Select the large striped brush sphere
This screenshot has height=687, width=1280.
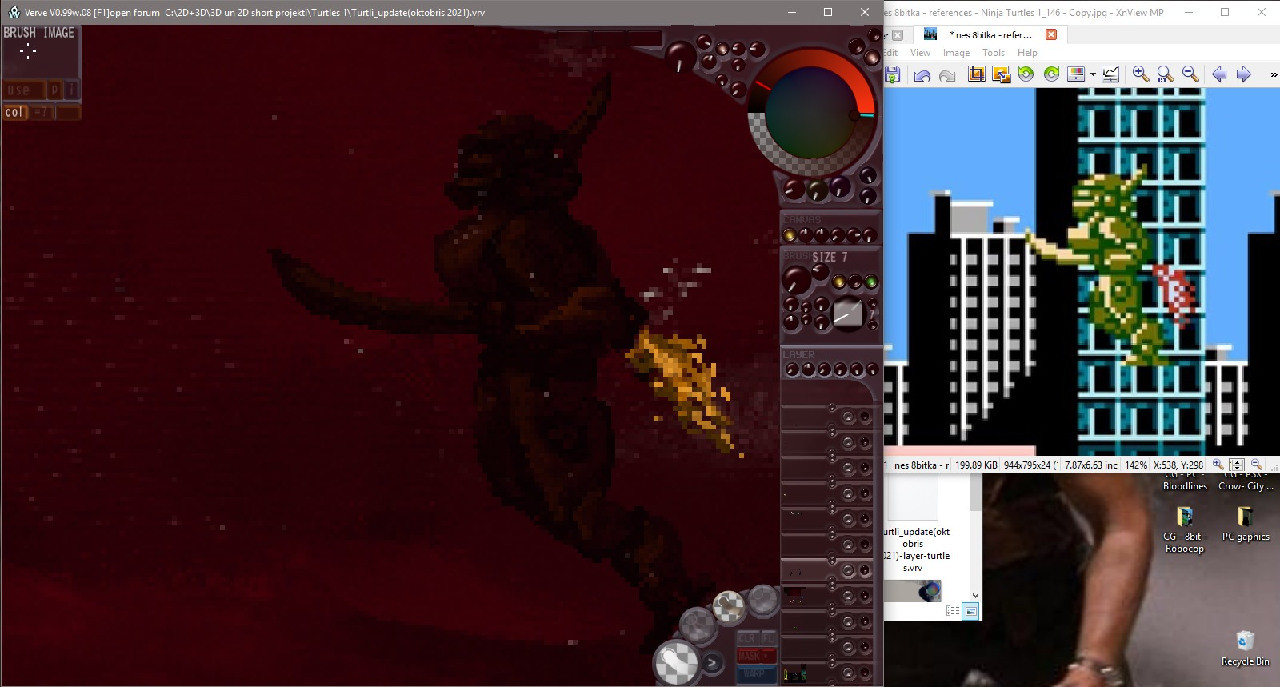click(677, 663)
